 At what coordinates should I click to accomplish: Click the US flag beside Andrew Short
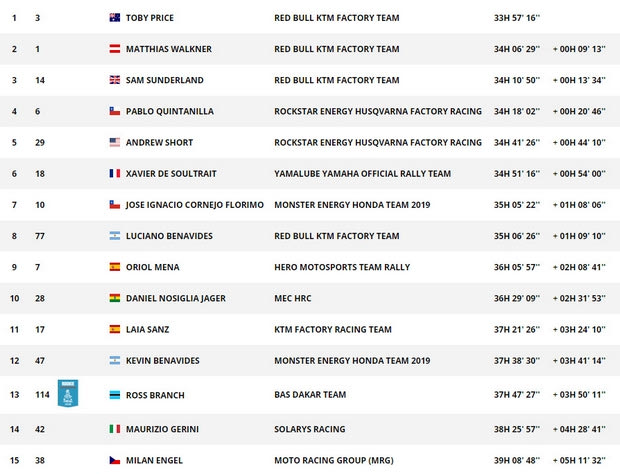pos(114,142)
